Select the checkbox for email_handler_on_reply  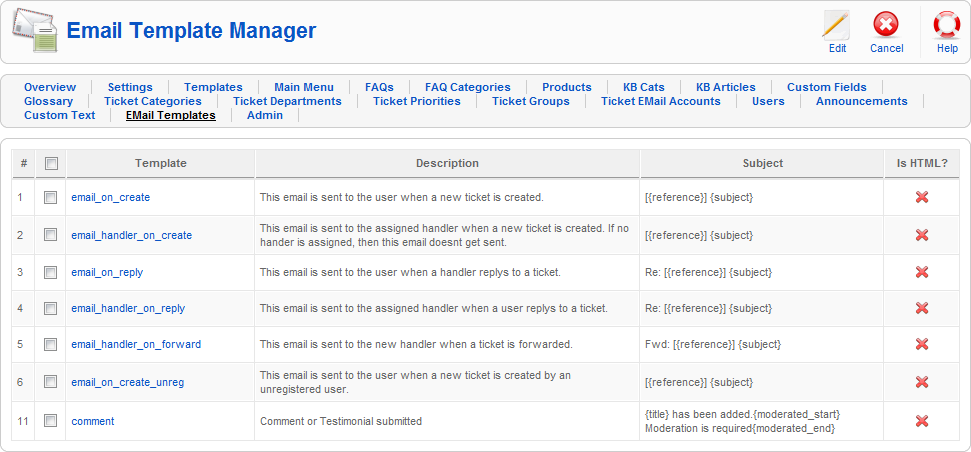[51, 308]
